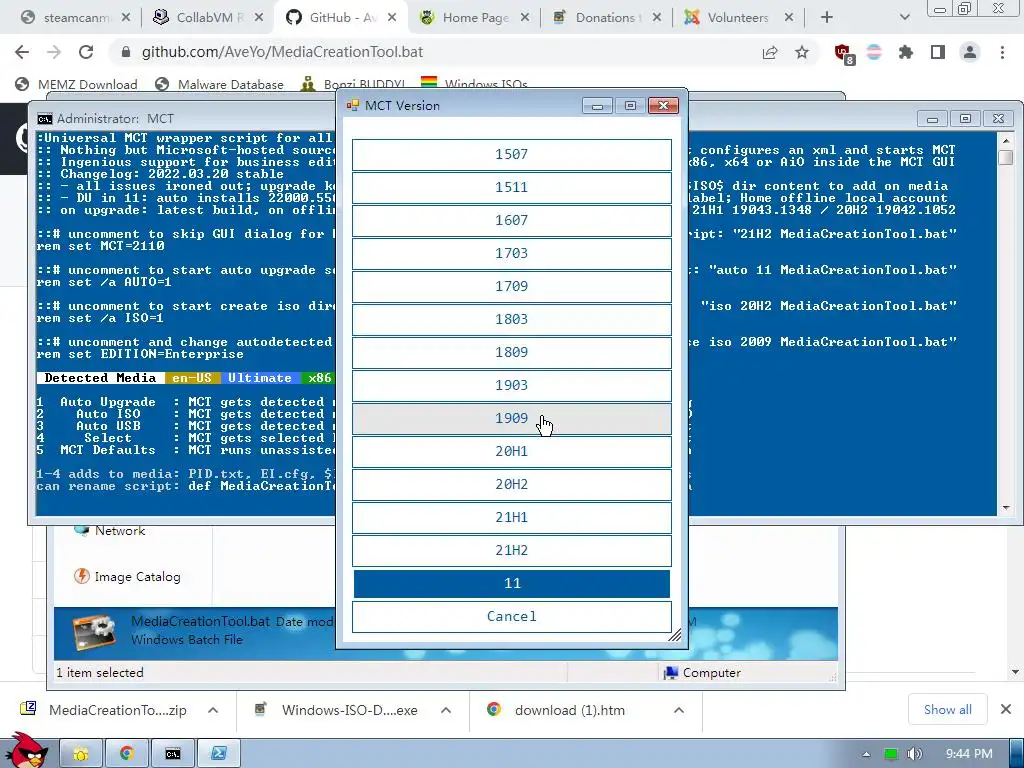Click the MCT Version dialog title icon
The width and height of the screenshot is (1024, 768).
click(353, 106)
